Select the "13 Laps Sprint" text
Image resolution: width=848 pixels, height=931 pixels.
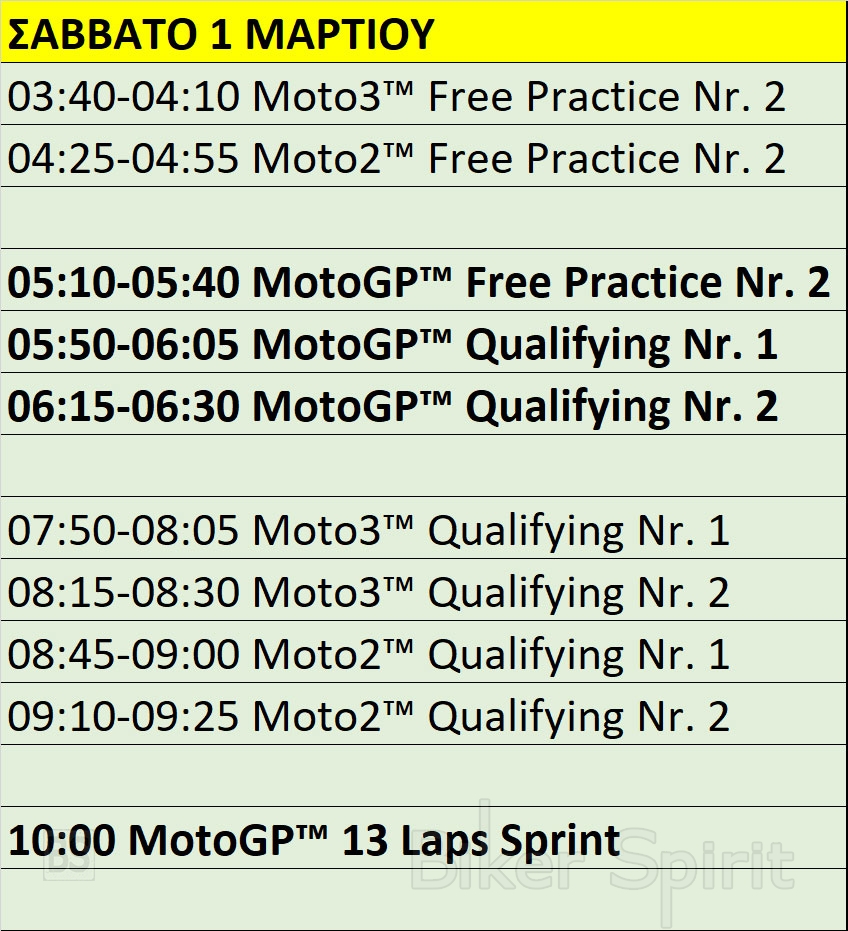(x=481, y=840)
